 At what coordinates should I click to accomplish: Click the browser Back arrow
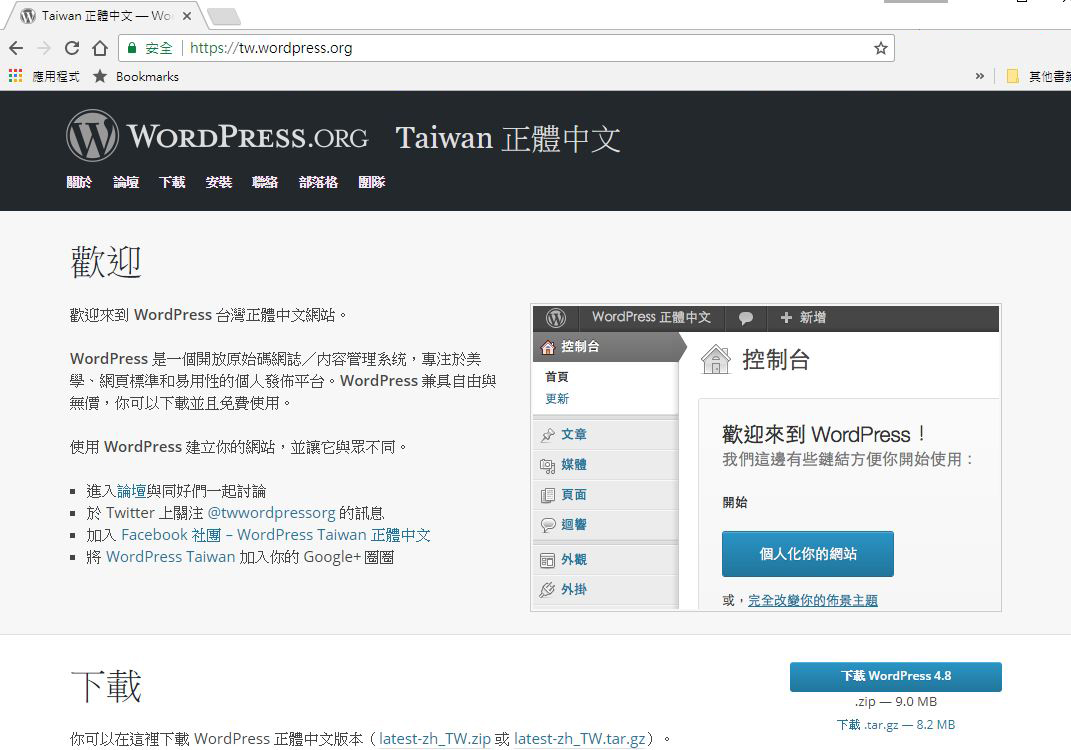click(x=16, y=48)
